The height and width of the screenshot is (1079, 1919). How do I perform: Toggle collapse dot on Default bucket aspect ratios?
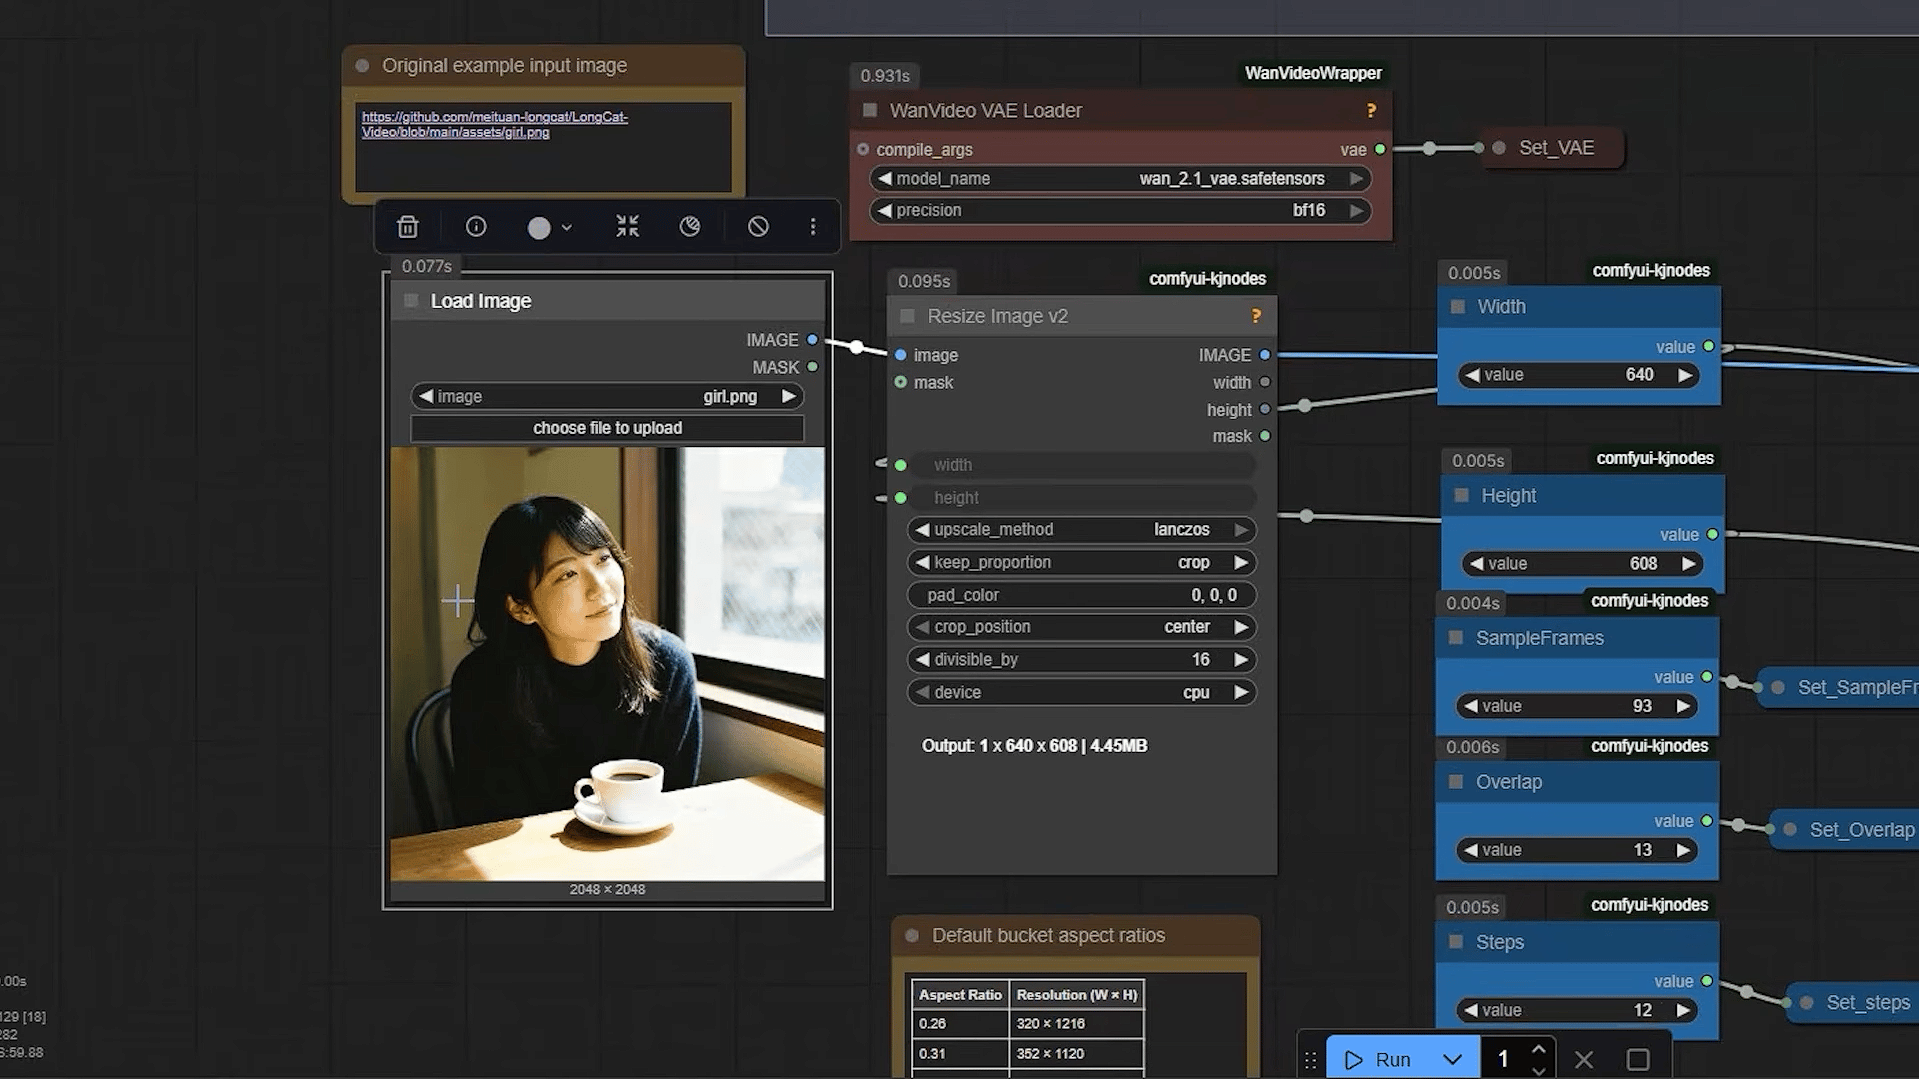[912, 936]
